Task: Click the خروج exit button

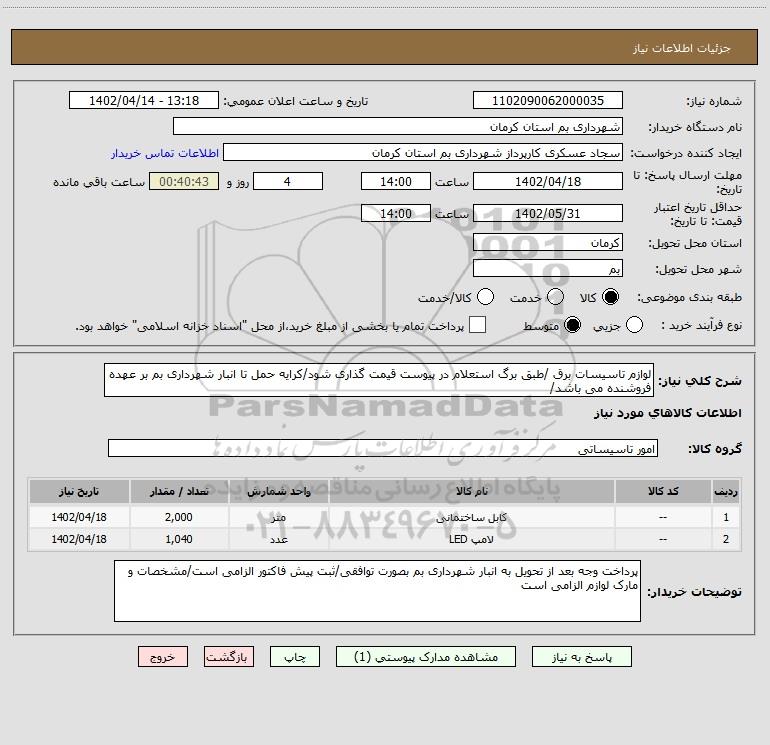Action: 163,657
